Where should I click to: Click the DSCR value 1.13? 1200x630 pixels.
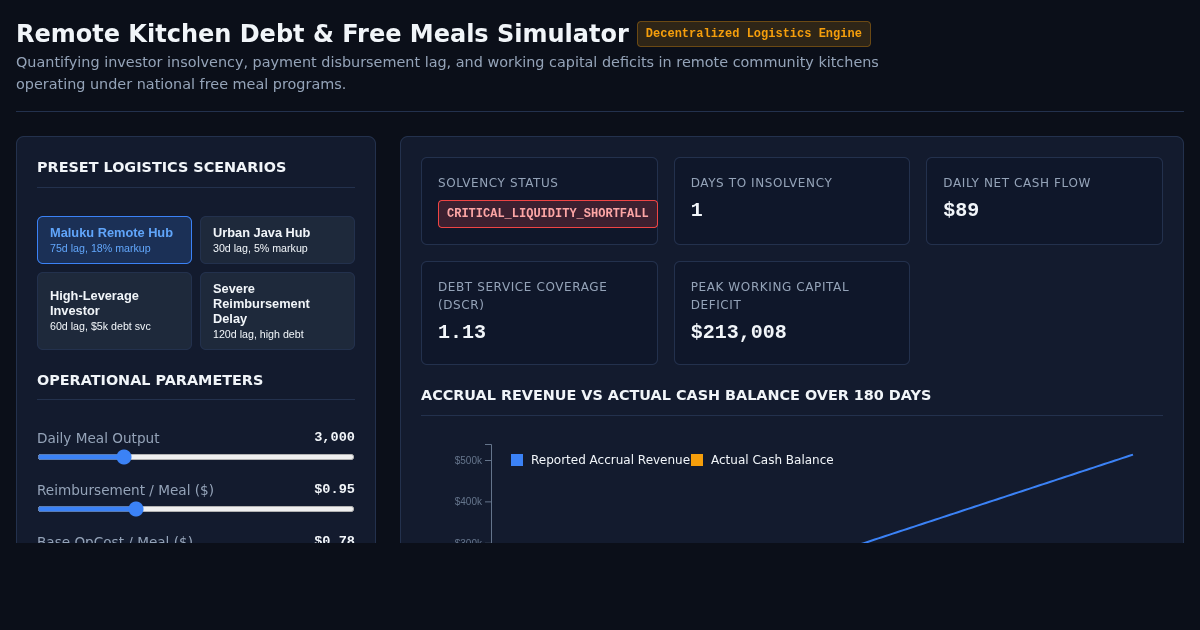pyautogui.click(x=462, y=332)
